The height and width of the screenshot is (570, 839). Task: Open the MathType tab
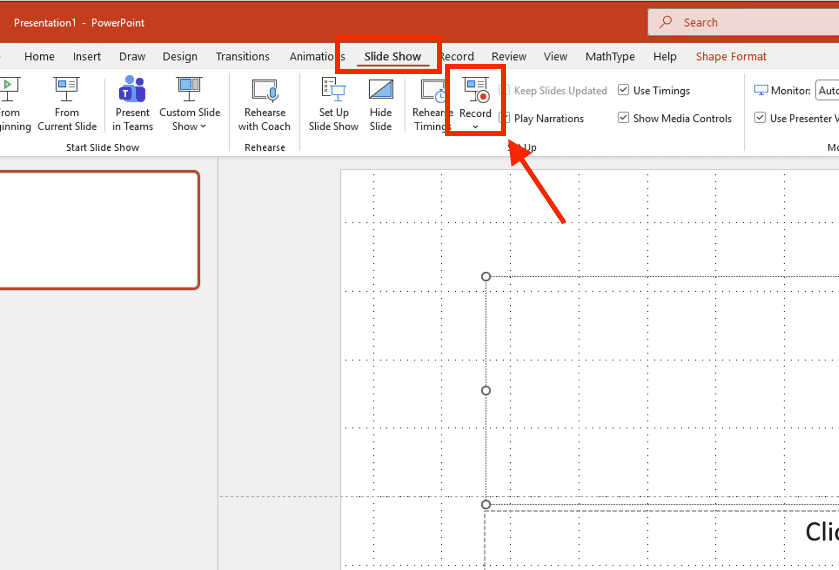pyautogui.click(x=610, y=56)
